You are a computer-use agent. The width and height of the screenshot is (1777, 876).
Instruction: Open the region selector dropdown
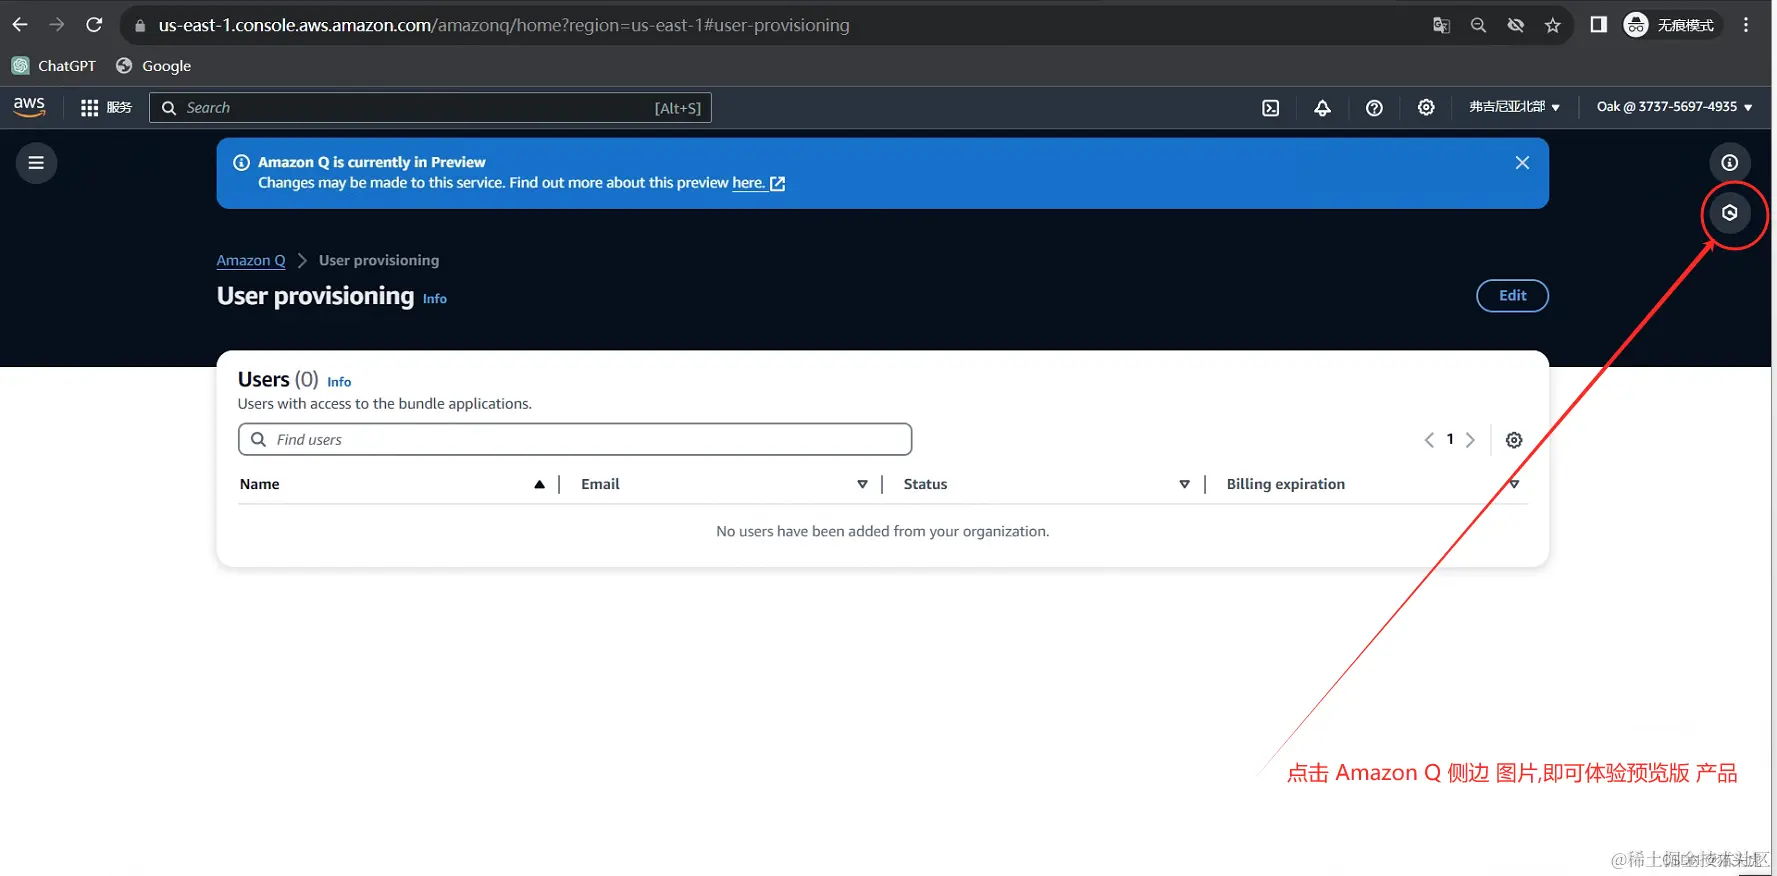pos(1514,107)
